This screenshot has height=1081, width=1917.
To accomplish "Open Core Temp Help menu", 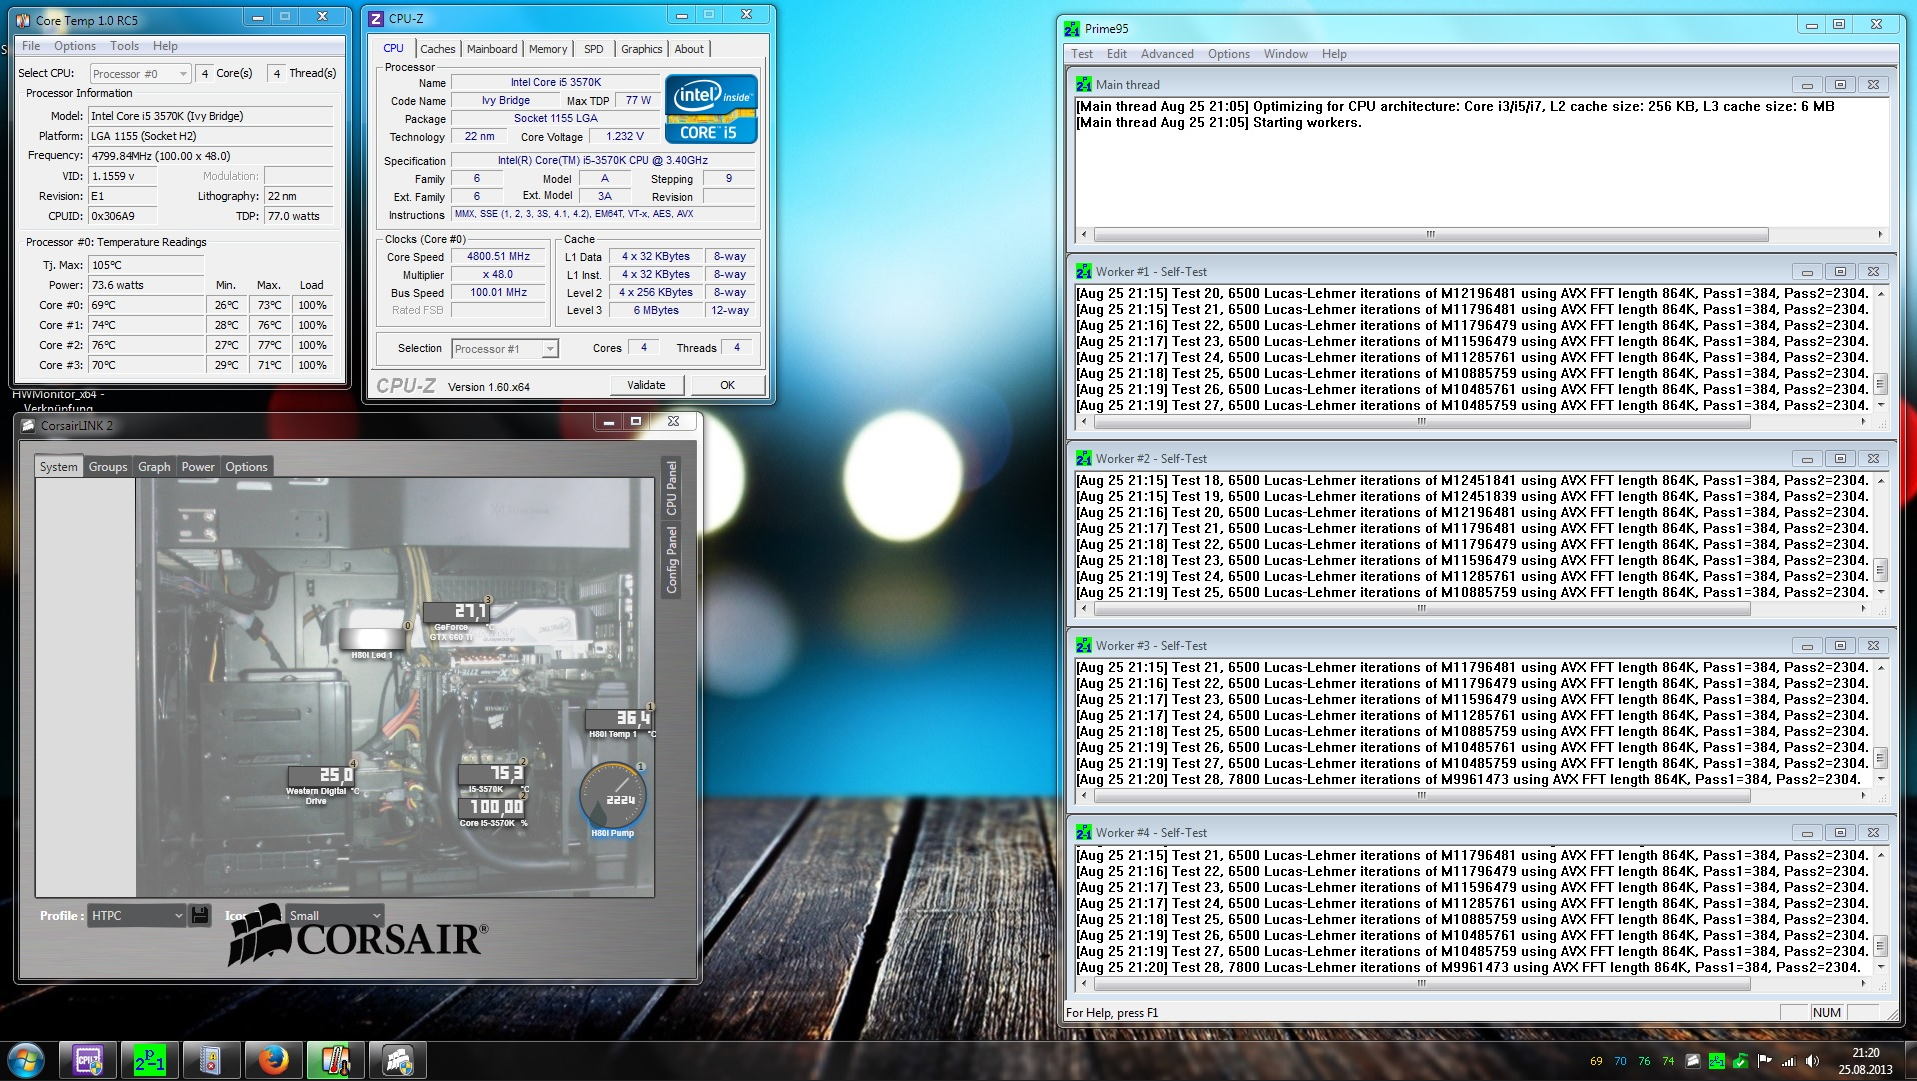I will pos(165,46).
